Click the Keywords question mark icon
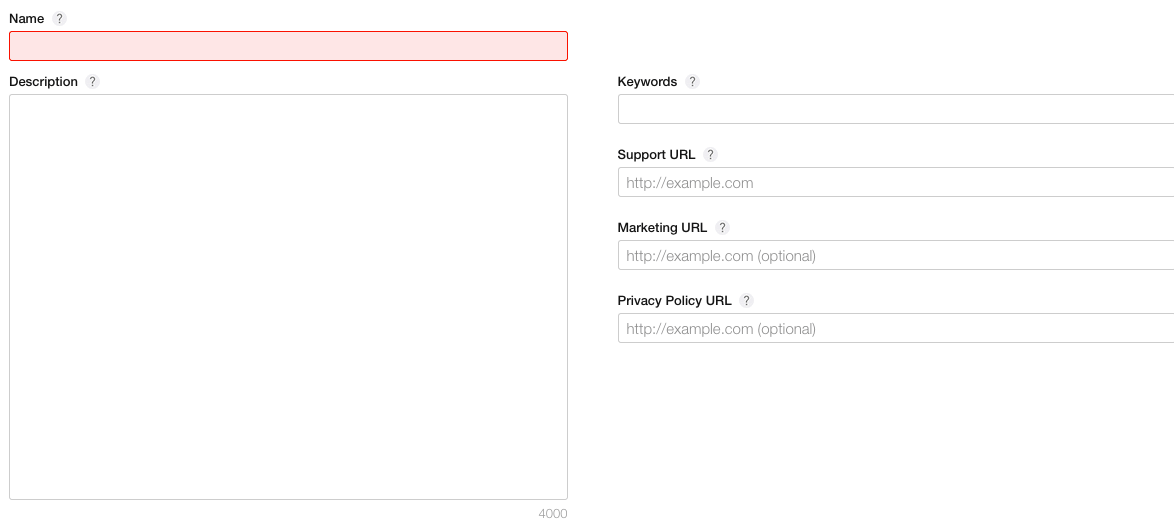 [x=693, y=82]
